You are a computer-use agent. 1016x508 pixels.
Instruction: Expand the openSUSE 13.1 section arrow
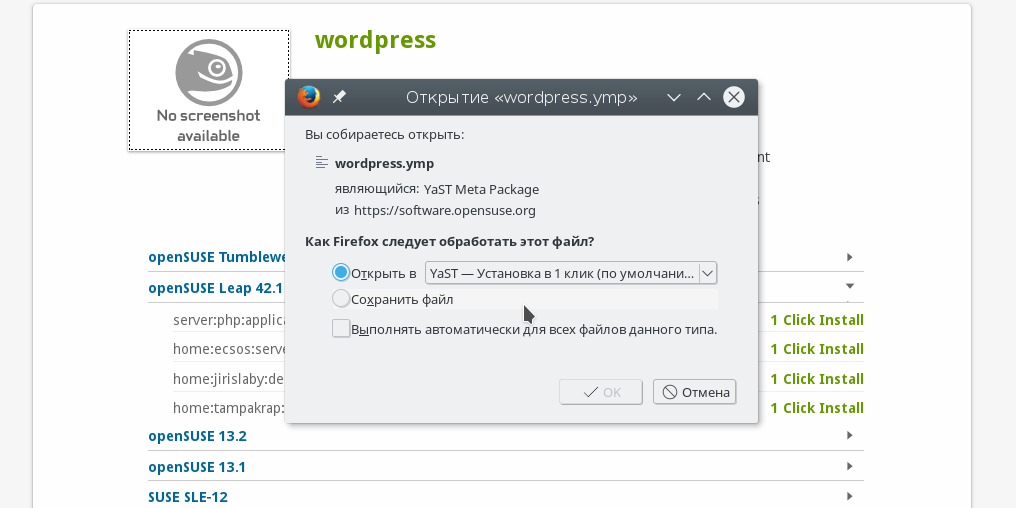(x=849, y=467)
